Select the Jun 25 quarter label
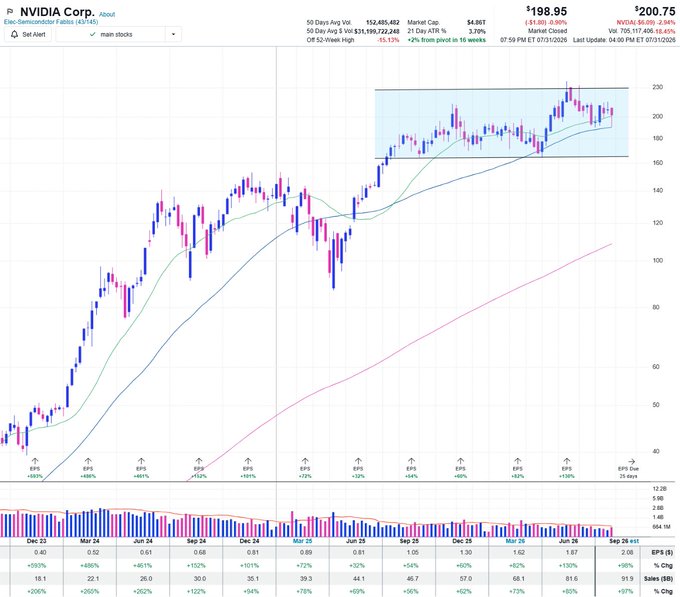The image size is (680, 597). click(356, 541)
